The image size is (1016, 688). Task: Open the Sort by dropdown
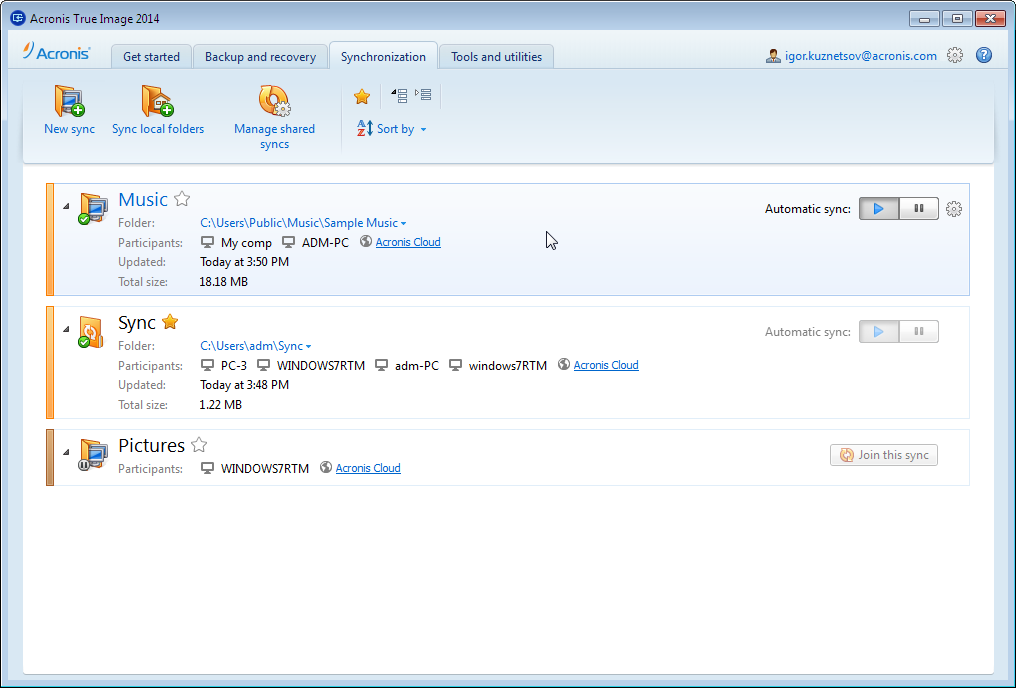(392, 129)
